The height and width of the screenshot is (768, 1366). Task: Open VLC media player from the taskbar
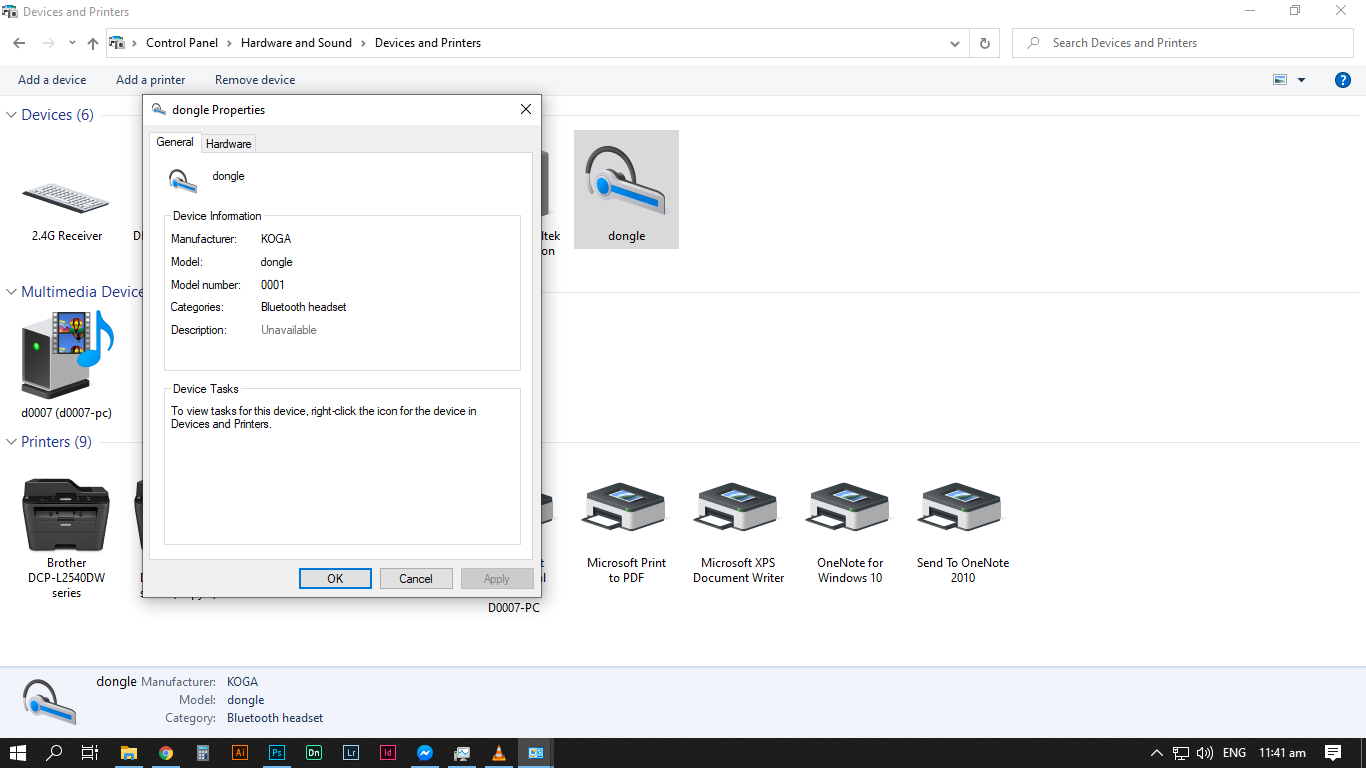(499, 753)
